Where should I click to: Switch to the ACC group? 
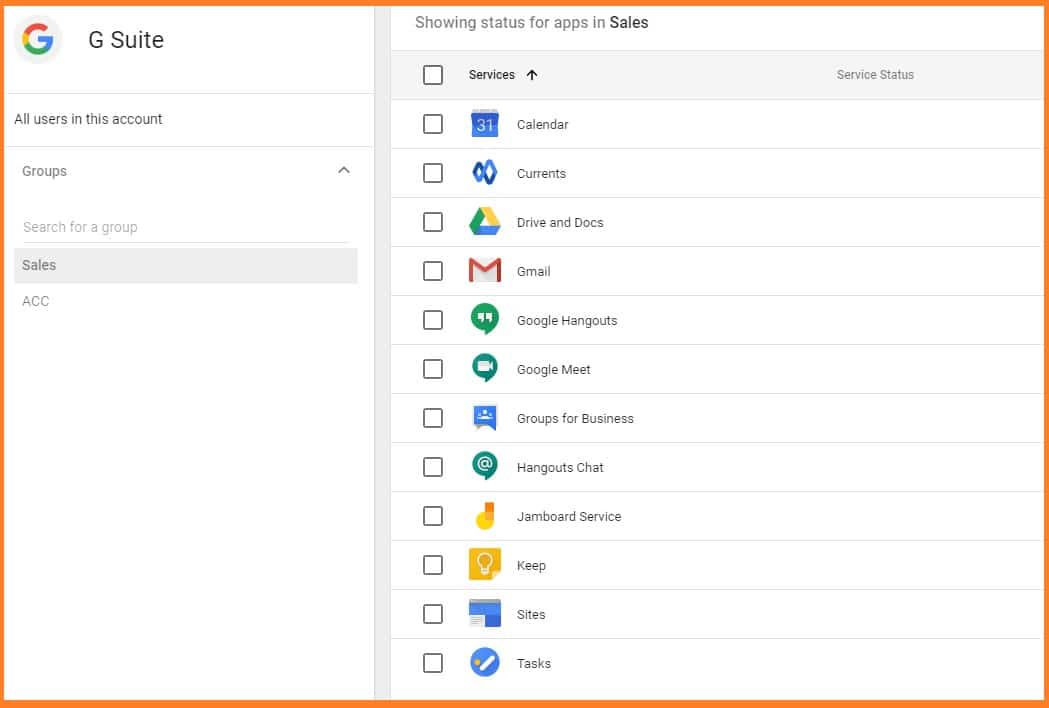coord(36,301)
